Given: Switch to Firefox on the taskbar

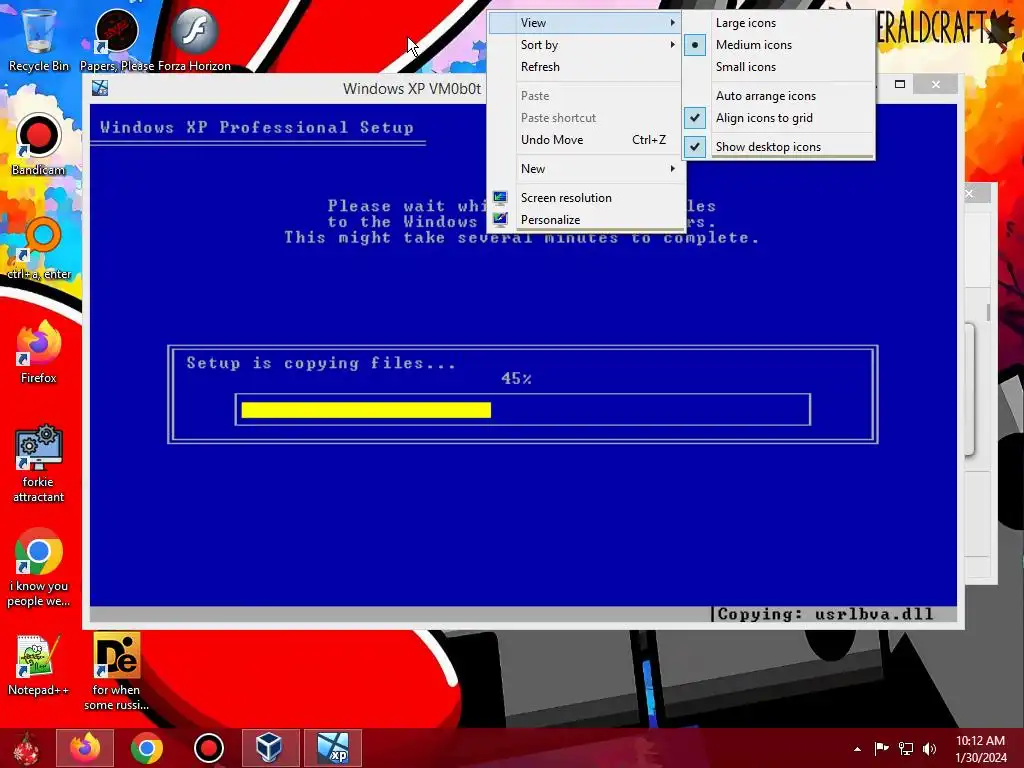Looking at the screenshot, I should click(x=85, y=748).
